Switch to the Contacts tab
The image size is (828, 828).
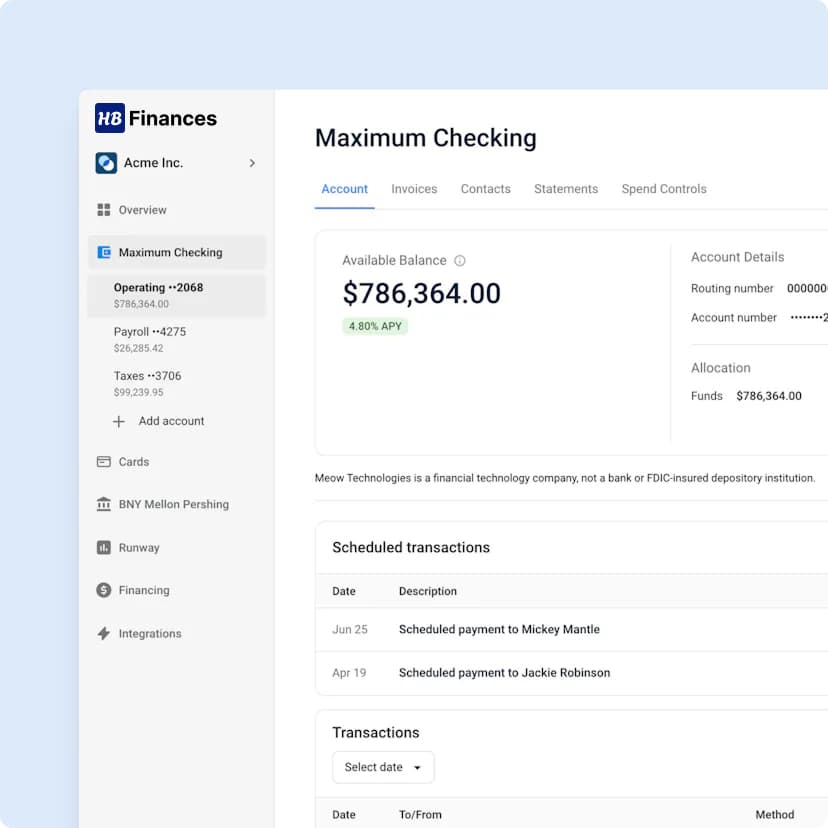click(485, 189)
